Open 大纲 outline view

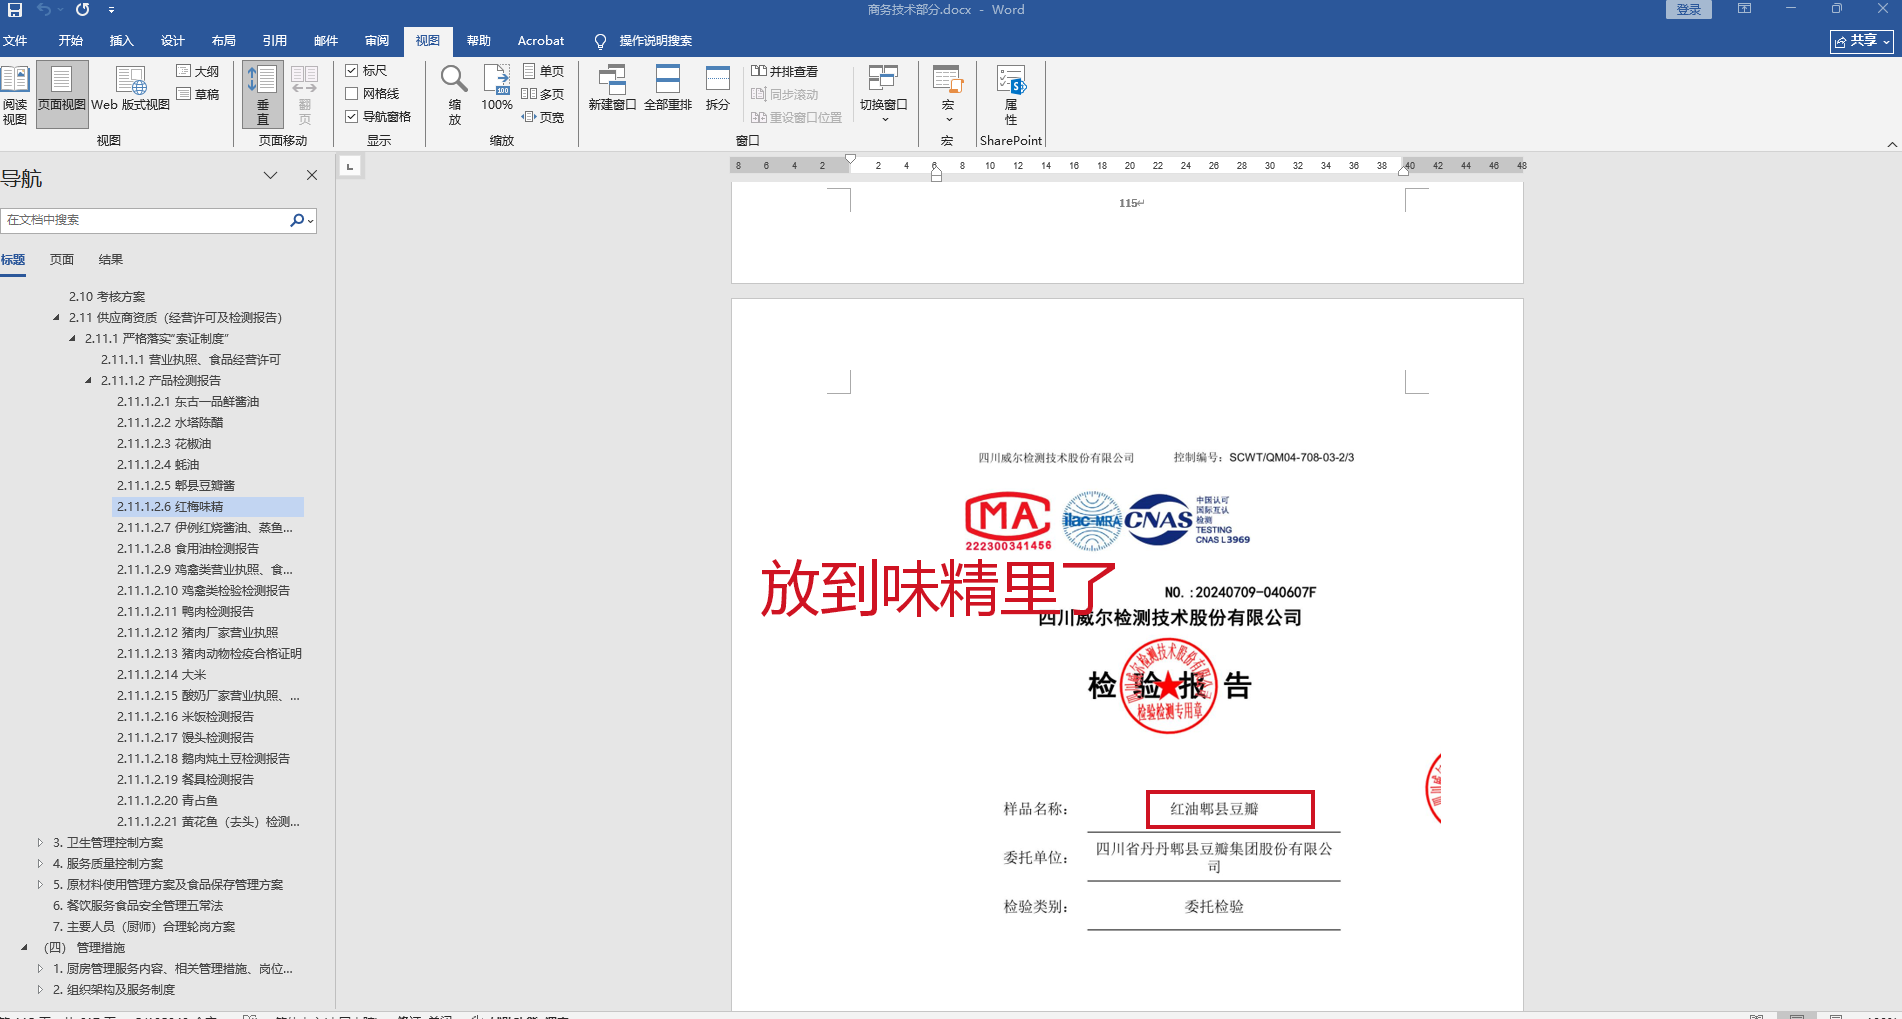click(x=198, y=71)
